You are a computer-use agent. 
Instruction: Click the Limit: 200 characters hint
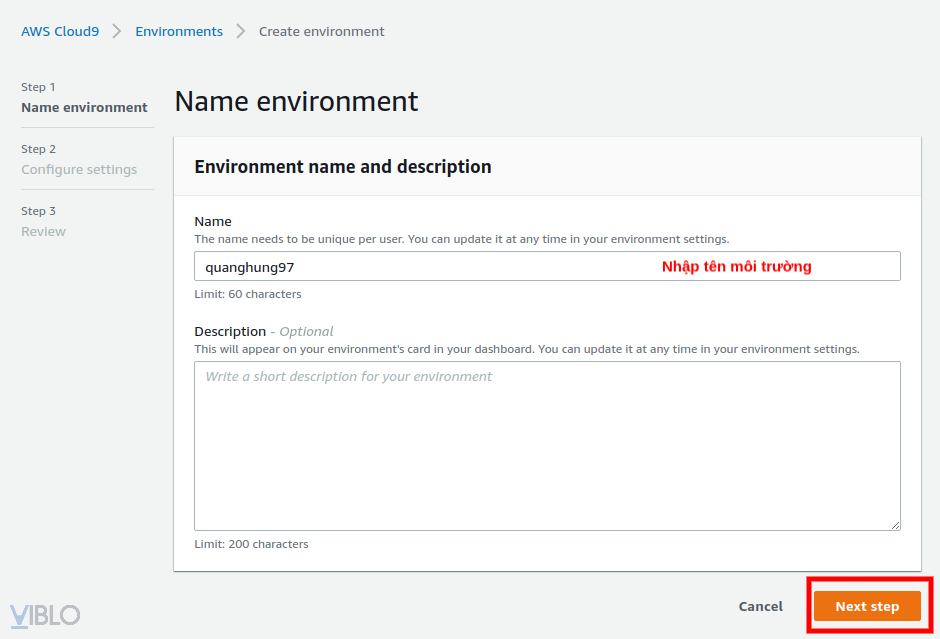[251, 544]
